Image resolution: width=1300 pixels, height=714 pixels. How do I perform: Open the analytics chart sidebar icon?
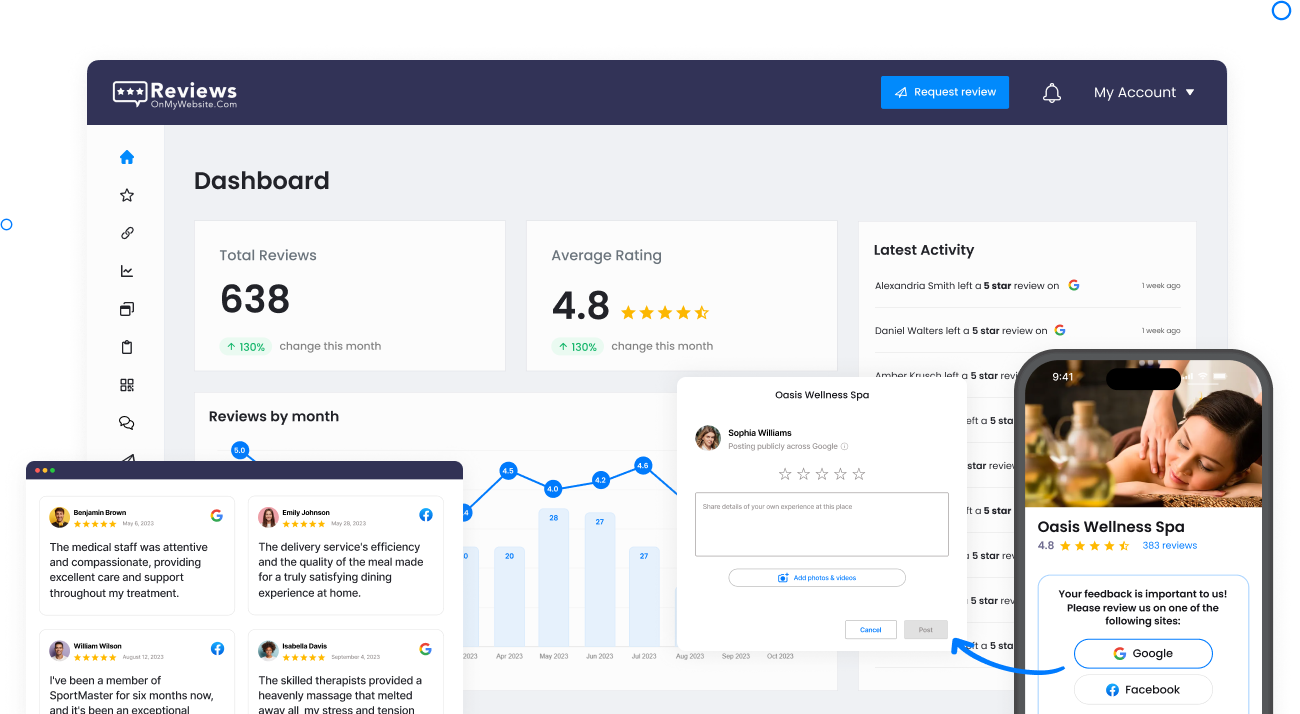(x=127, y=271)
